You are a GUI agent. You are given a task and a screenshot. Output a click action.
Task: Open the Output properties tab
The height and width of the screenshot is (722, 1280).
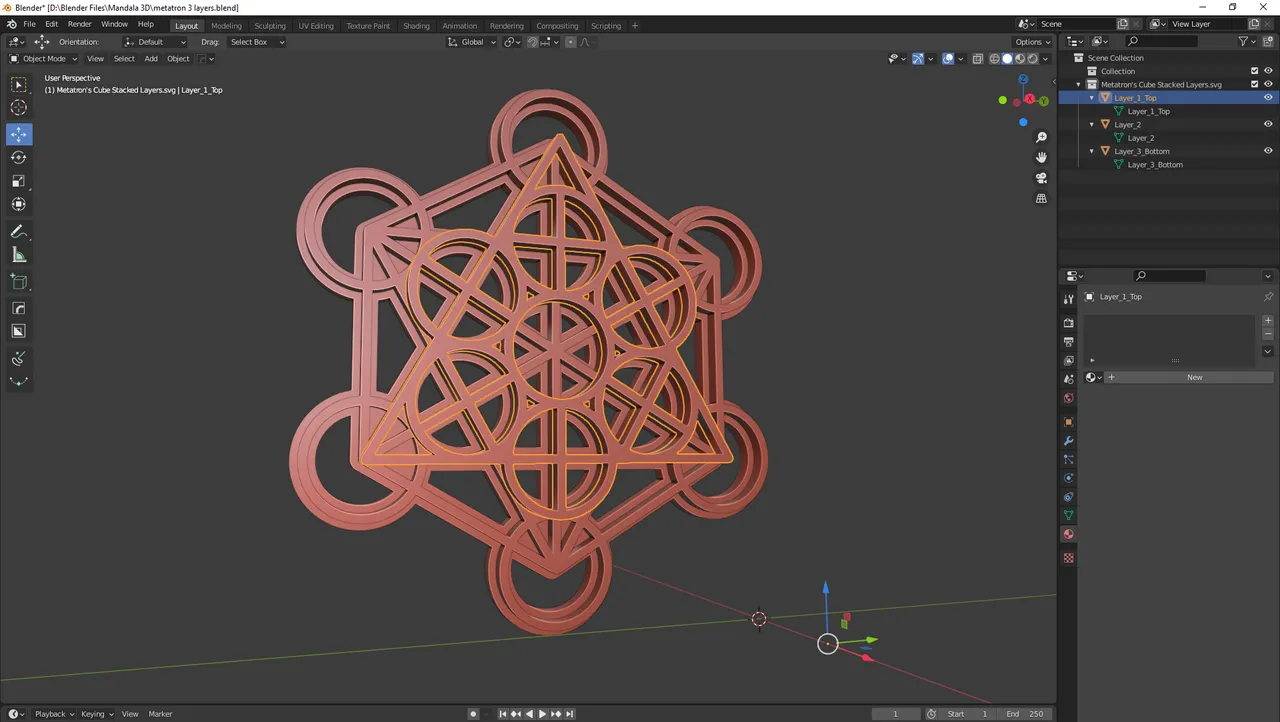pyautogui.click(x=1068, y=342)
